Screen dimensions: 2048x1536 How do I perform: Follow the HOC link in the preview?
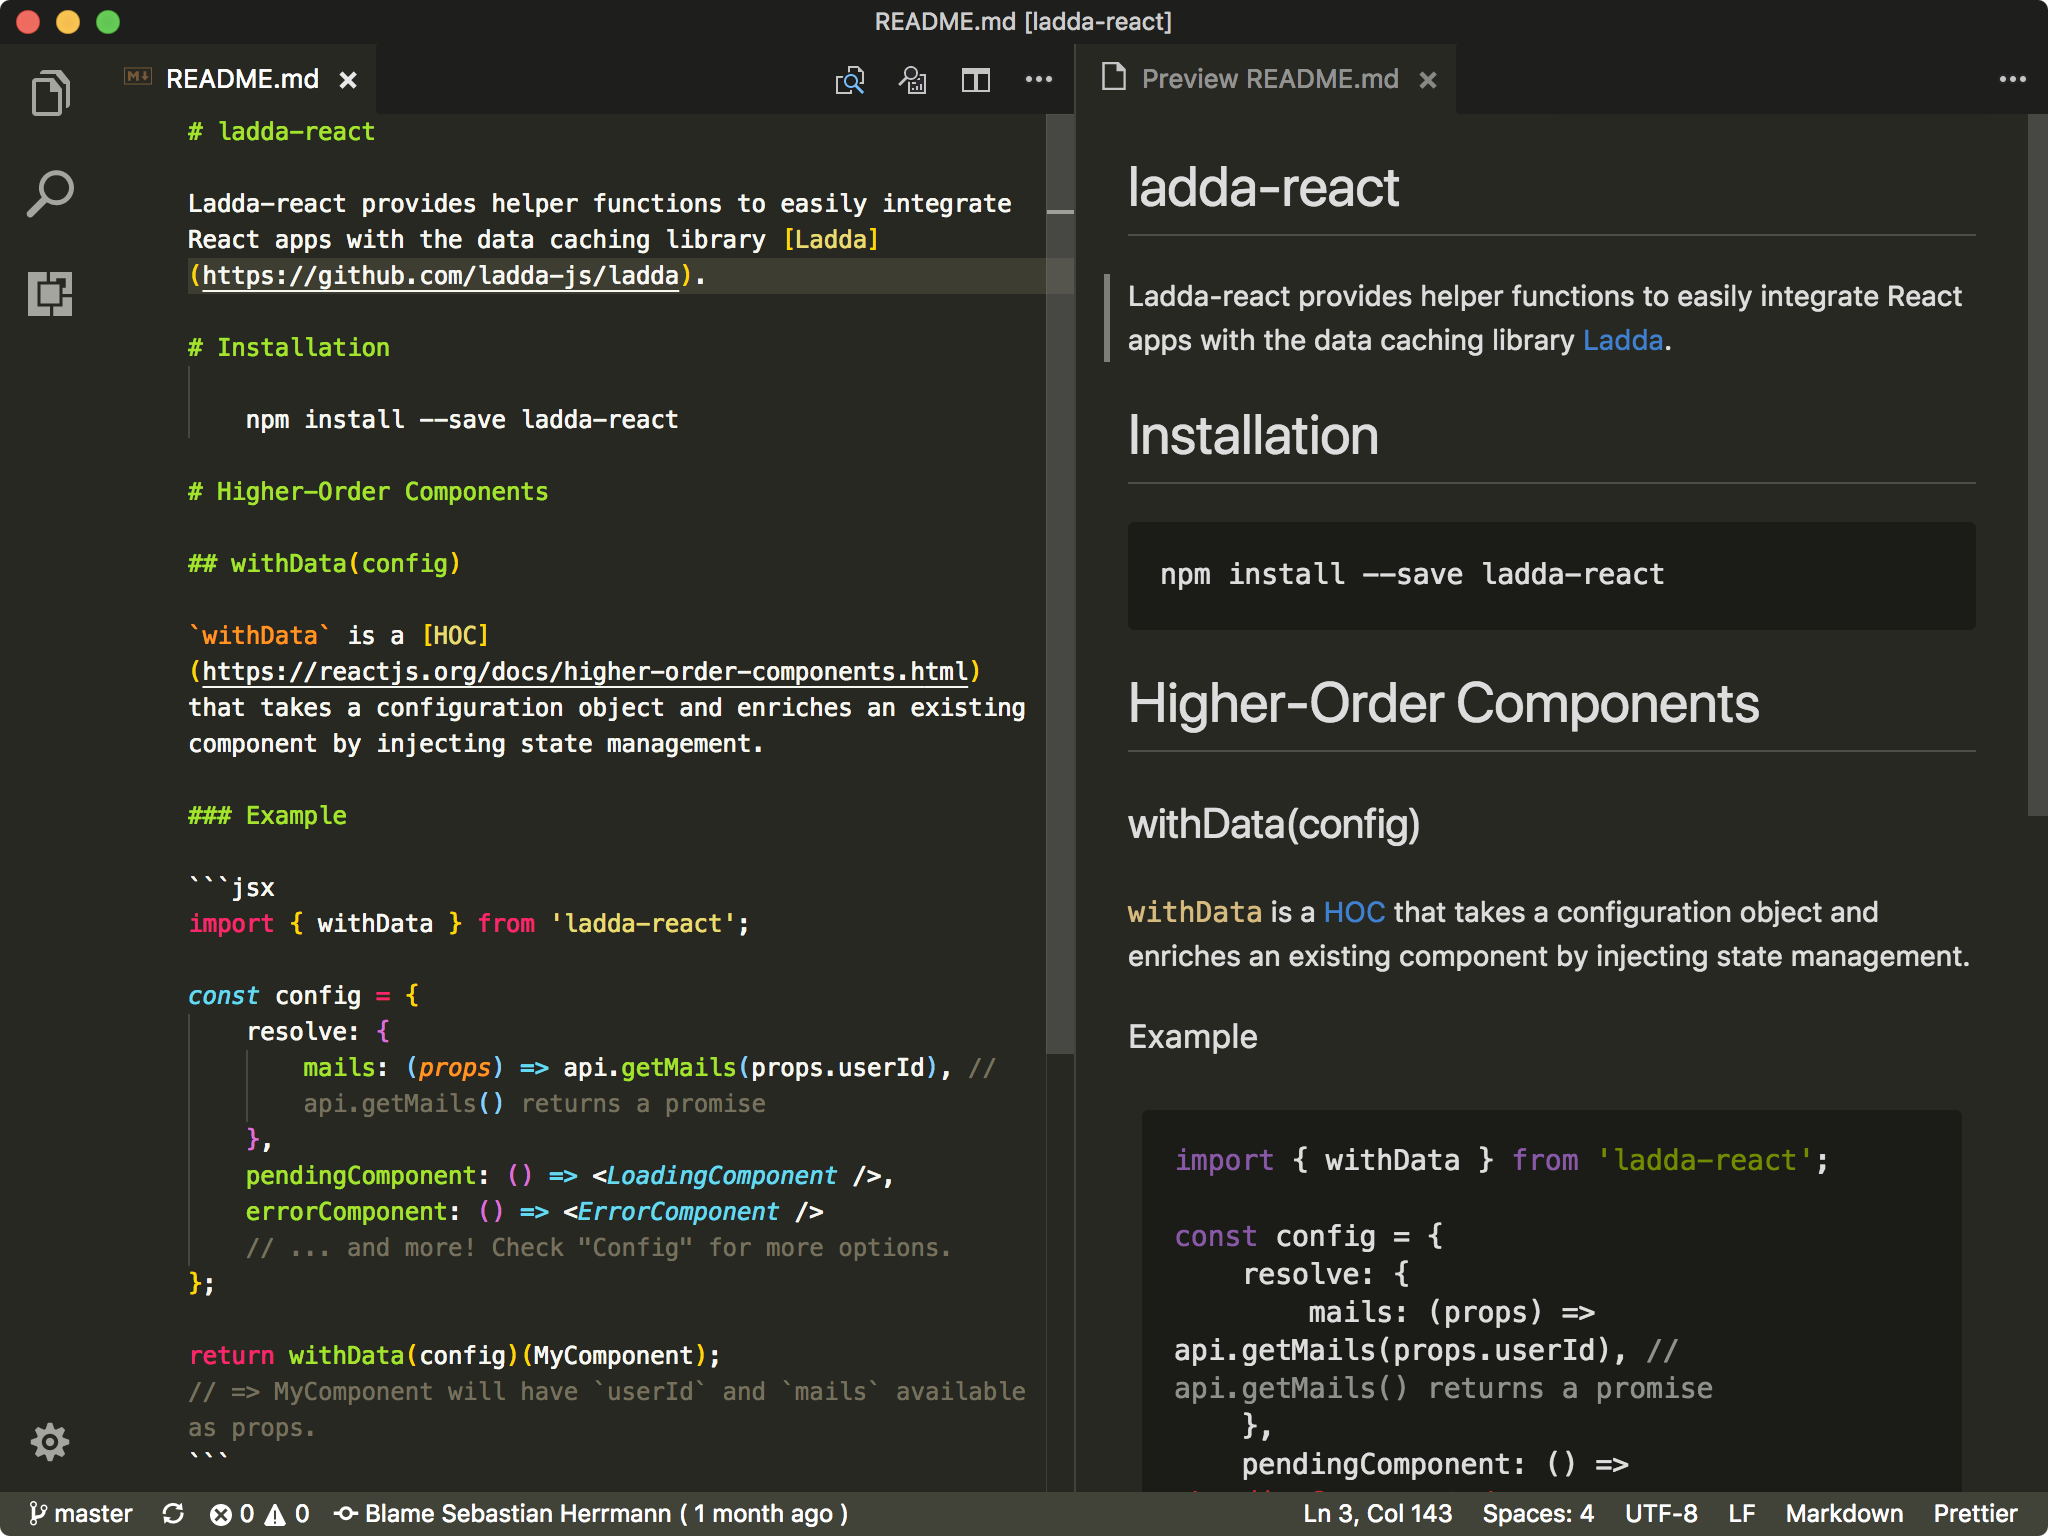click(1354, 912)
